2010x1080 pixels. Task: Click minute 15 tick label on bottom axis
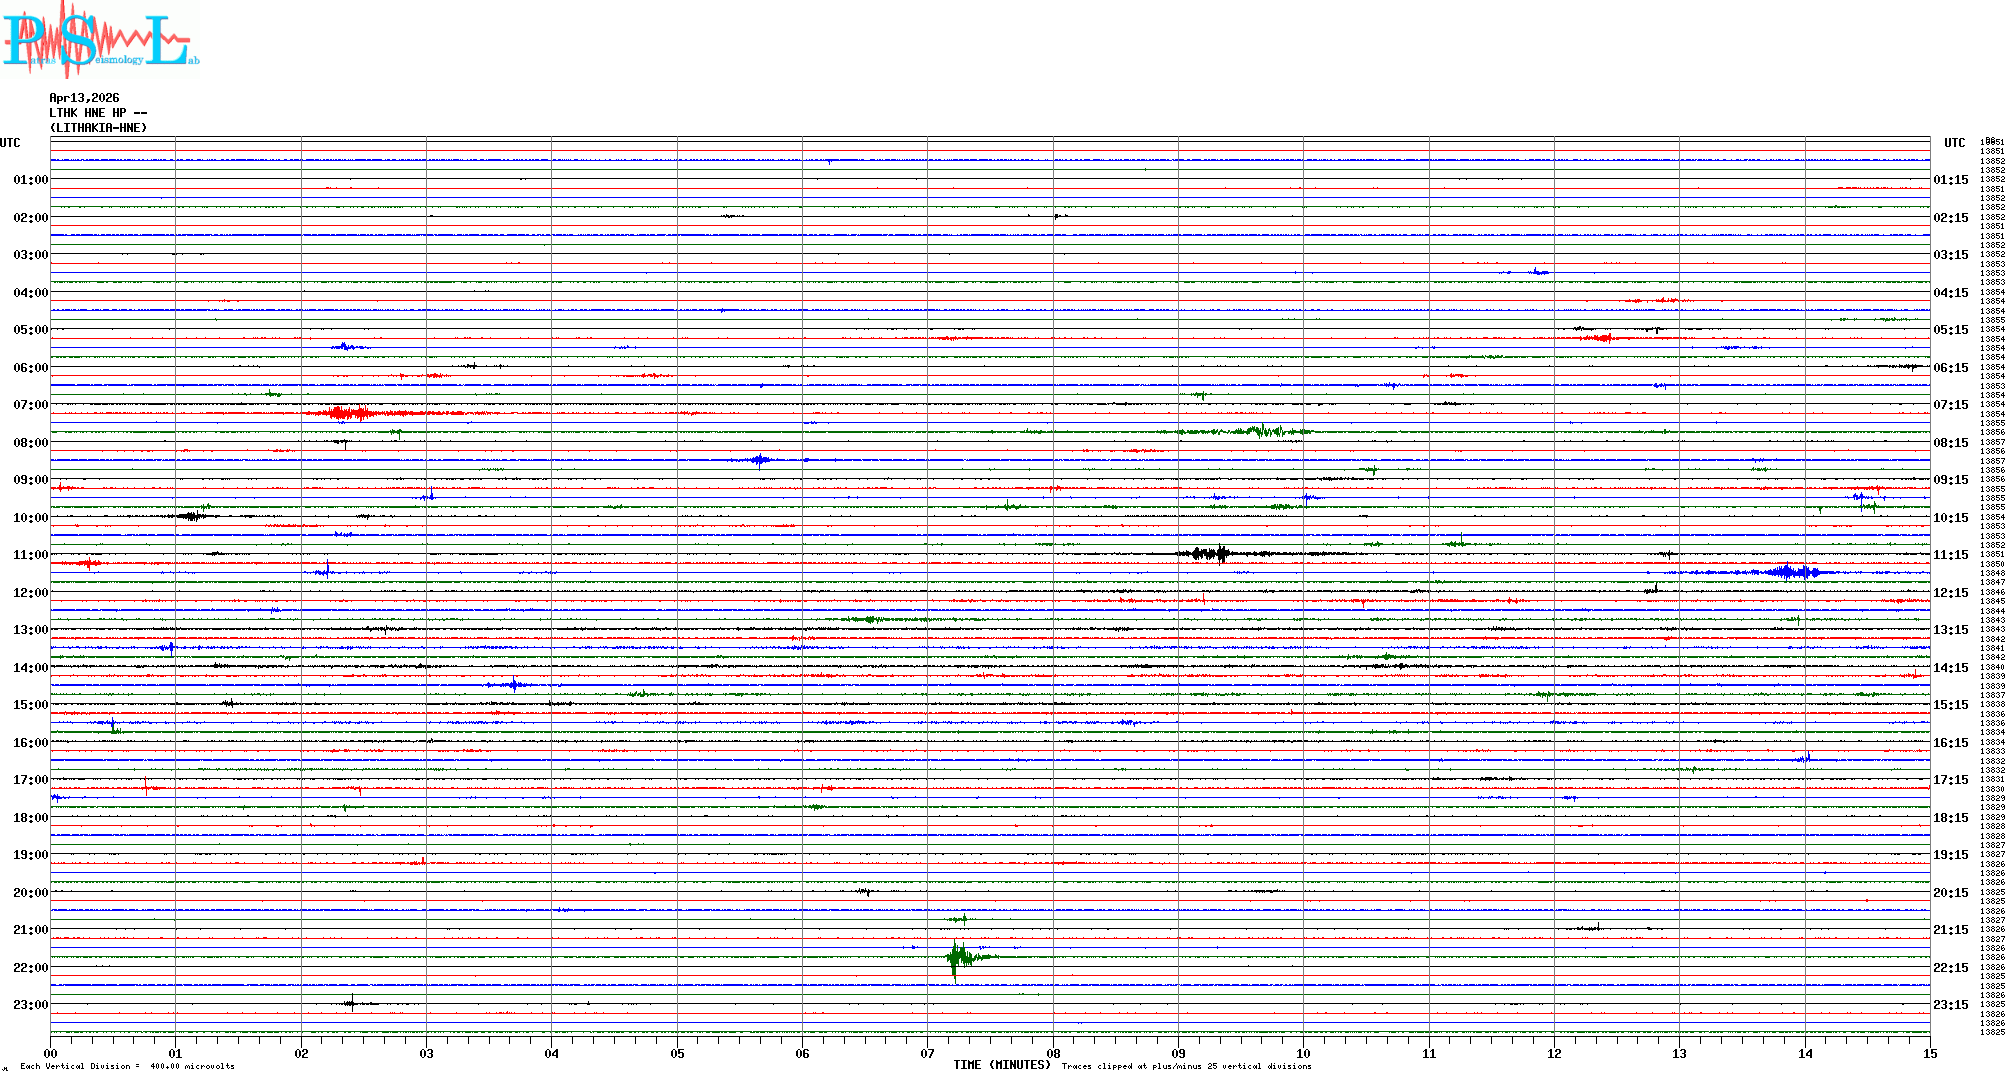coord(1929,1053)
